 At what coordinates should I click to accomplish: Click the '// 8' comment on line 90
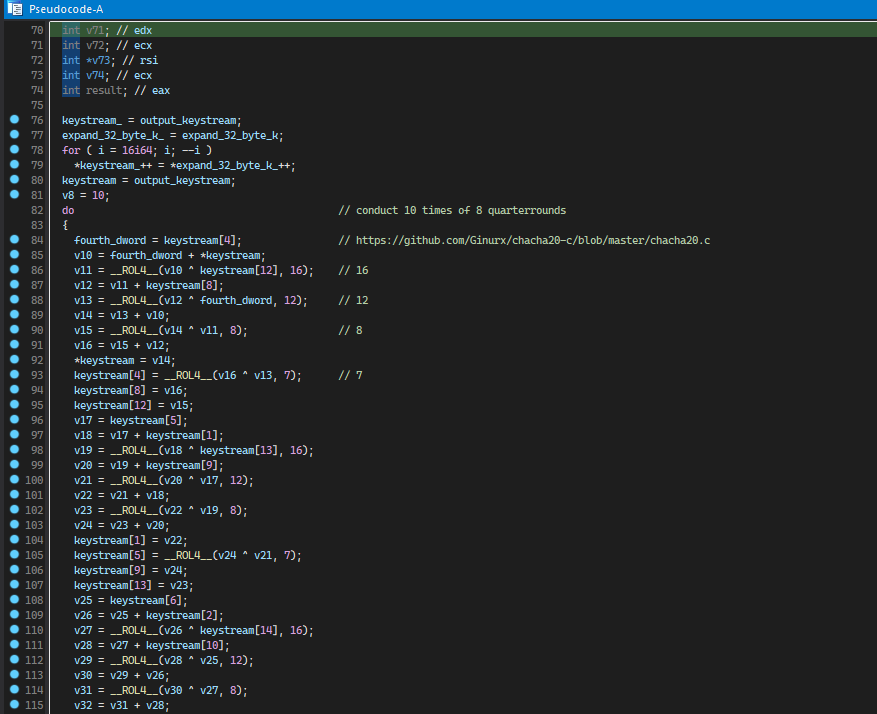pyautogui.click(x=350, y=330)
